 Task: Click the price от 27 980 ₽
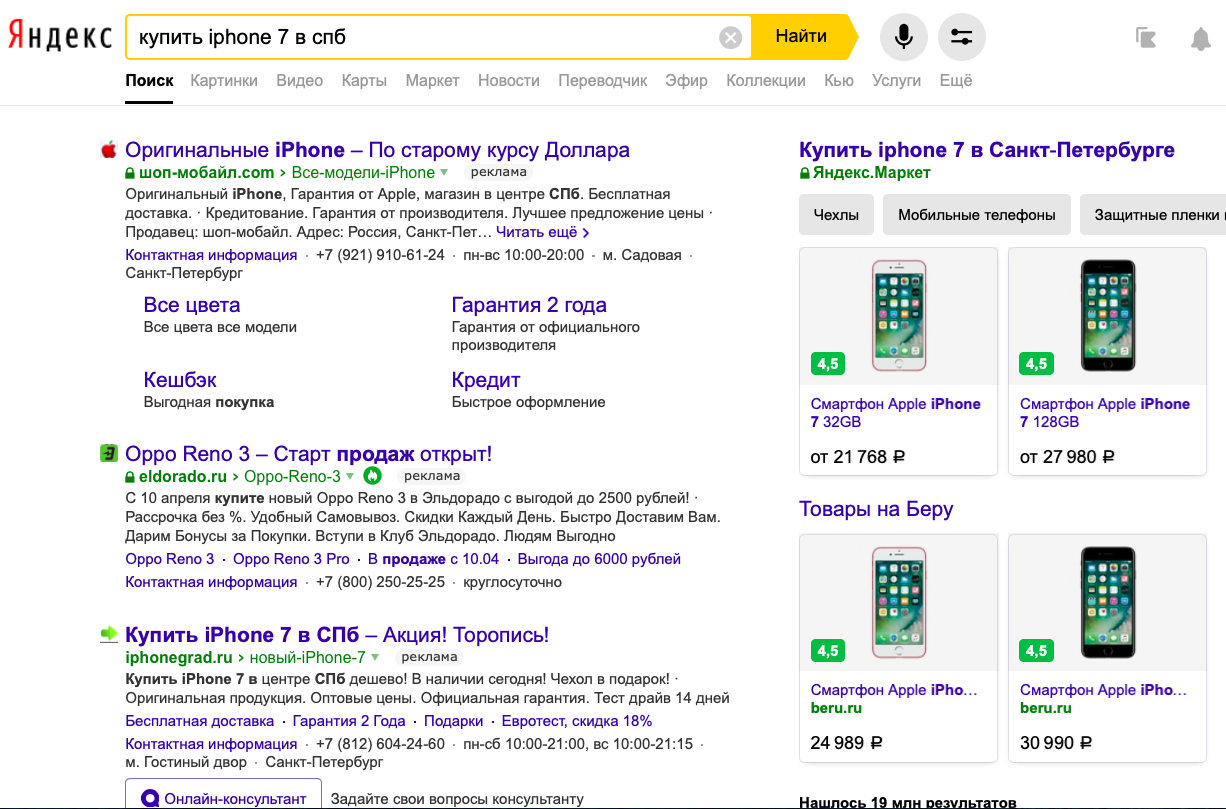point(1067,457)
